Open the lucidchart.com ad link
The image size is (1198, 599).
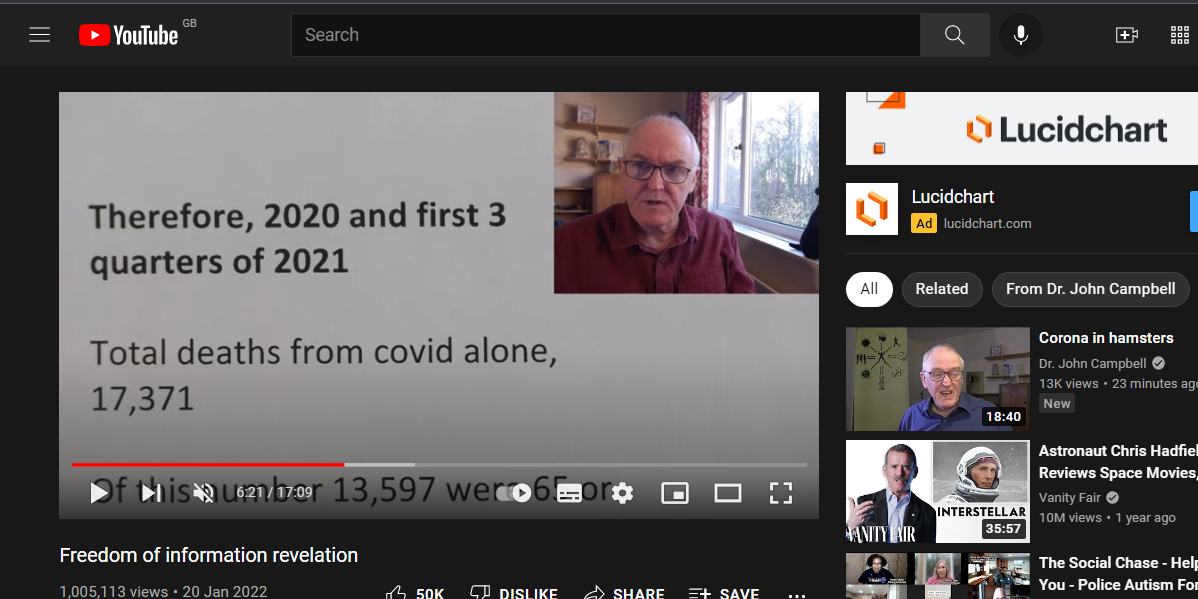(x=987, y=224)
